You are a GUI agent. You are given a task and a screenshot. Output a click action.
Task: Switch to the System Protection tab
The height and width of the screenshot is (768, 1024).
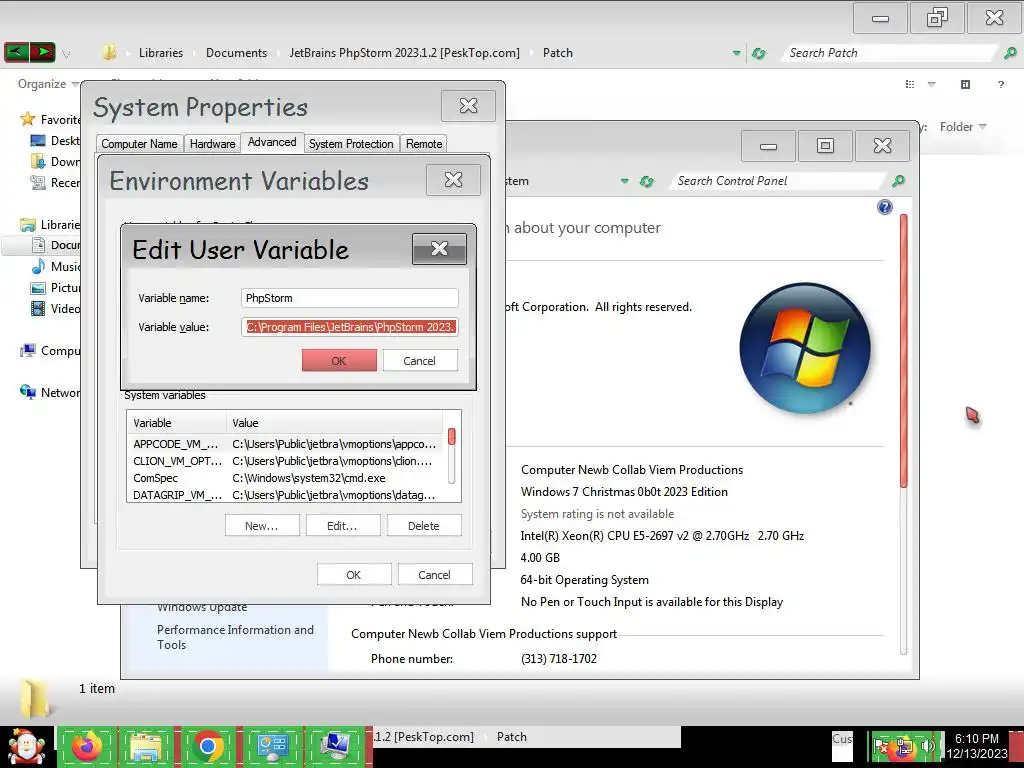pos(351,144)
